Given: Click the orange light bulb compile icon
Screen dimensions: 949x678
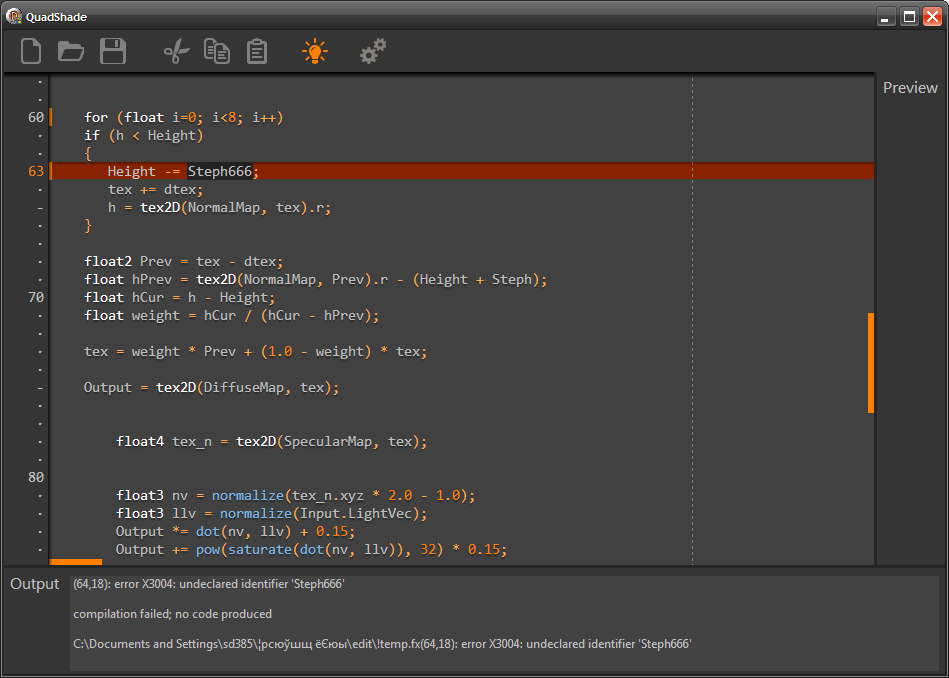Looking at the screenshot, I should [315, 51].
